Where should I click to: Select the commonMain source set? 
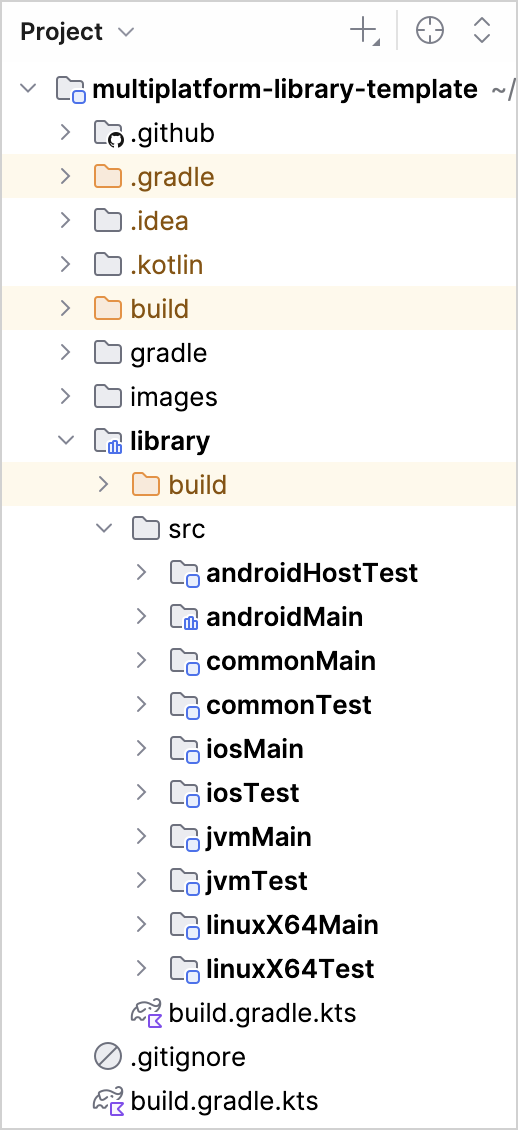[291, 662]
